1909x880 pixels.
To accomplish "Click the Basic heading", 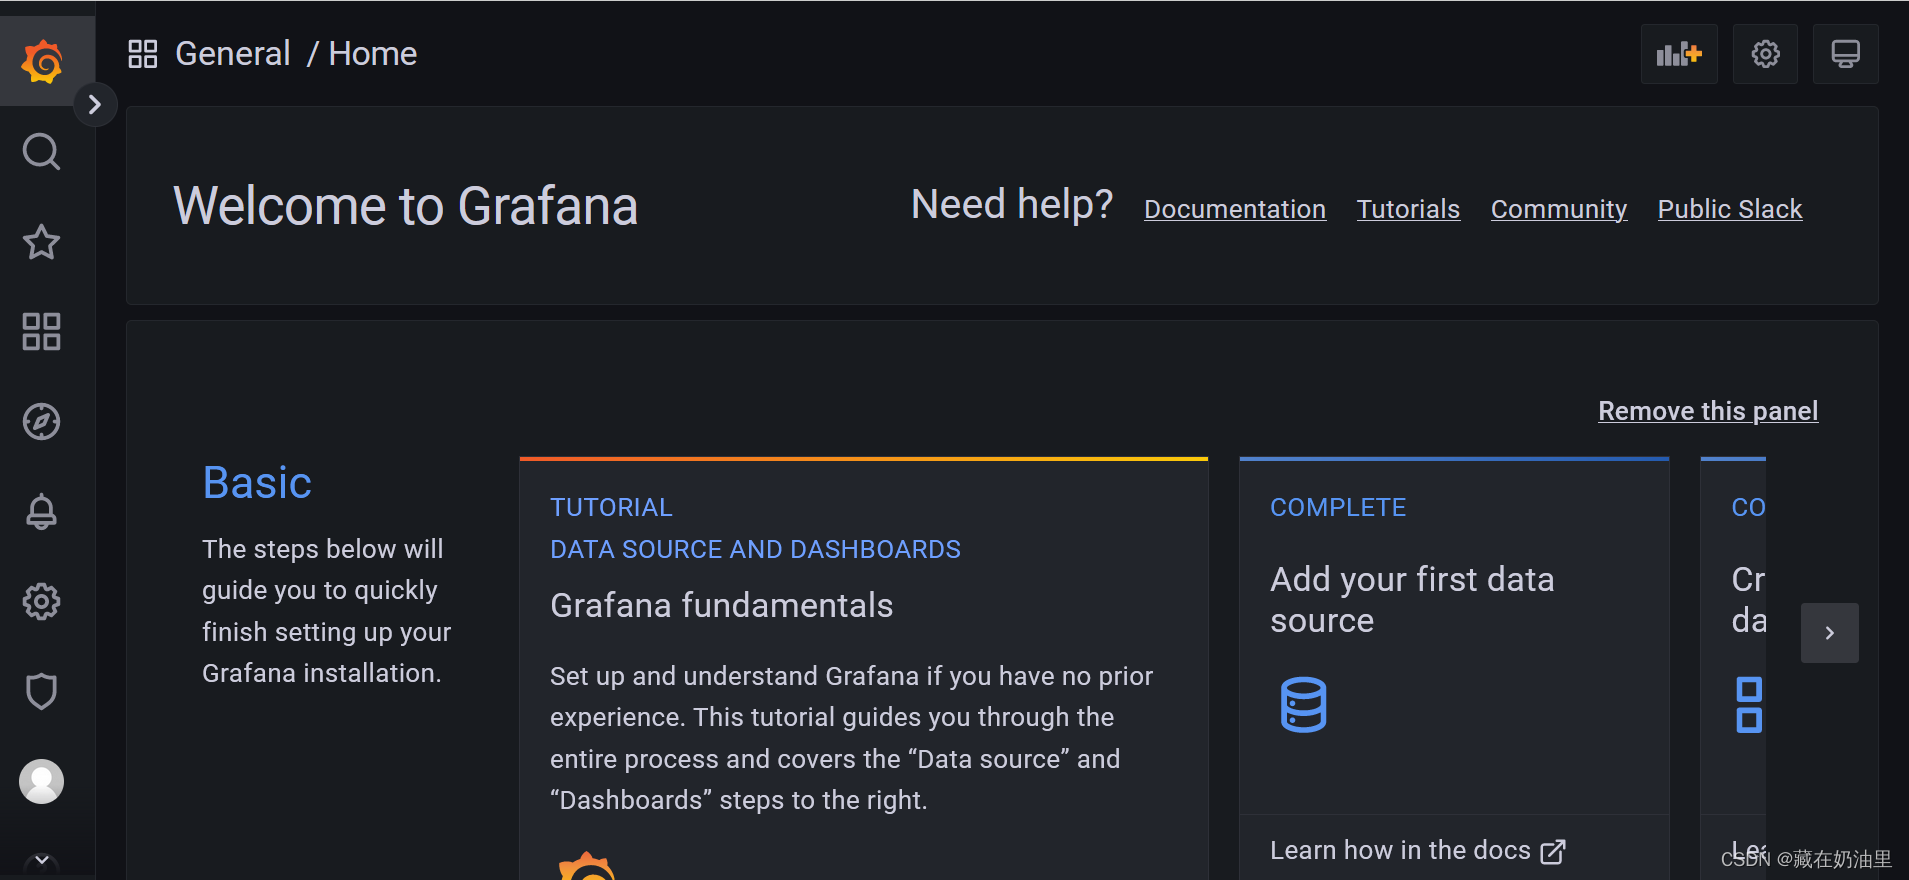I will [x=257, y=483].
